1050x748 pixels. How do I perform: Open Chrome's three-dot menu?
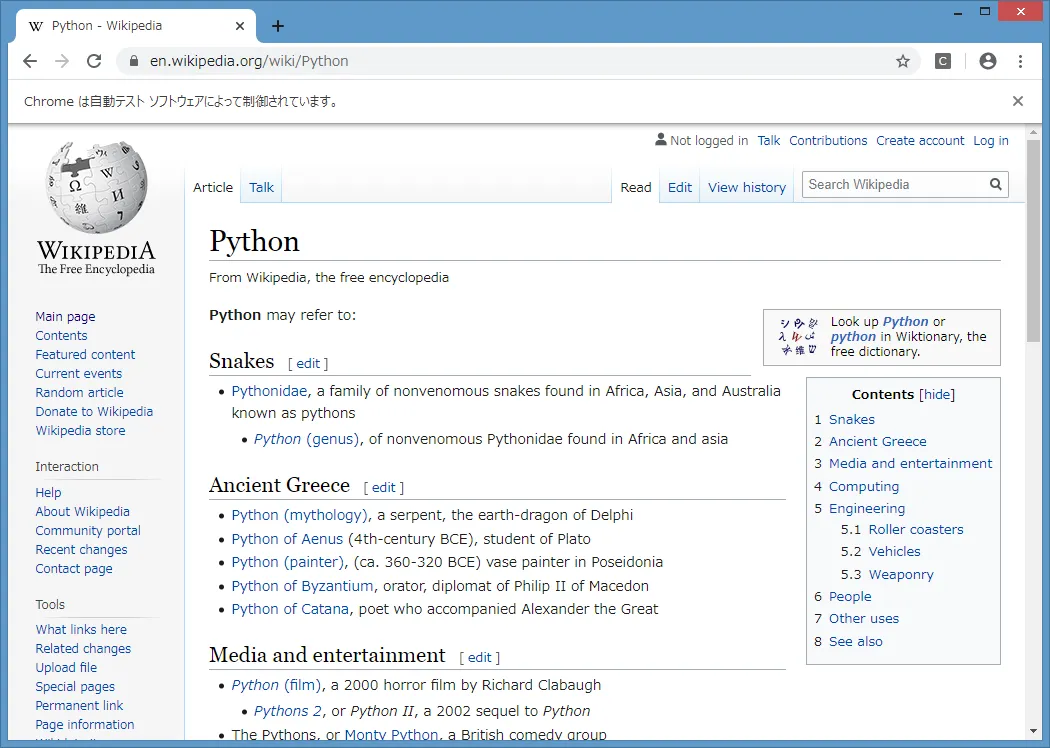click(x=1021, y=61)
